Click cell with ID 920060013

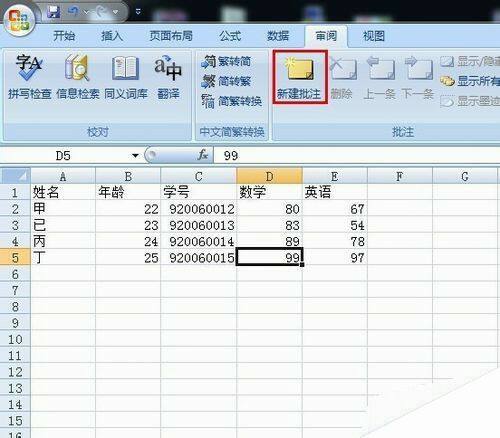(199, 225)
